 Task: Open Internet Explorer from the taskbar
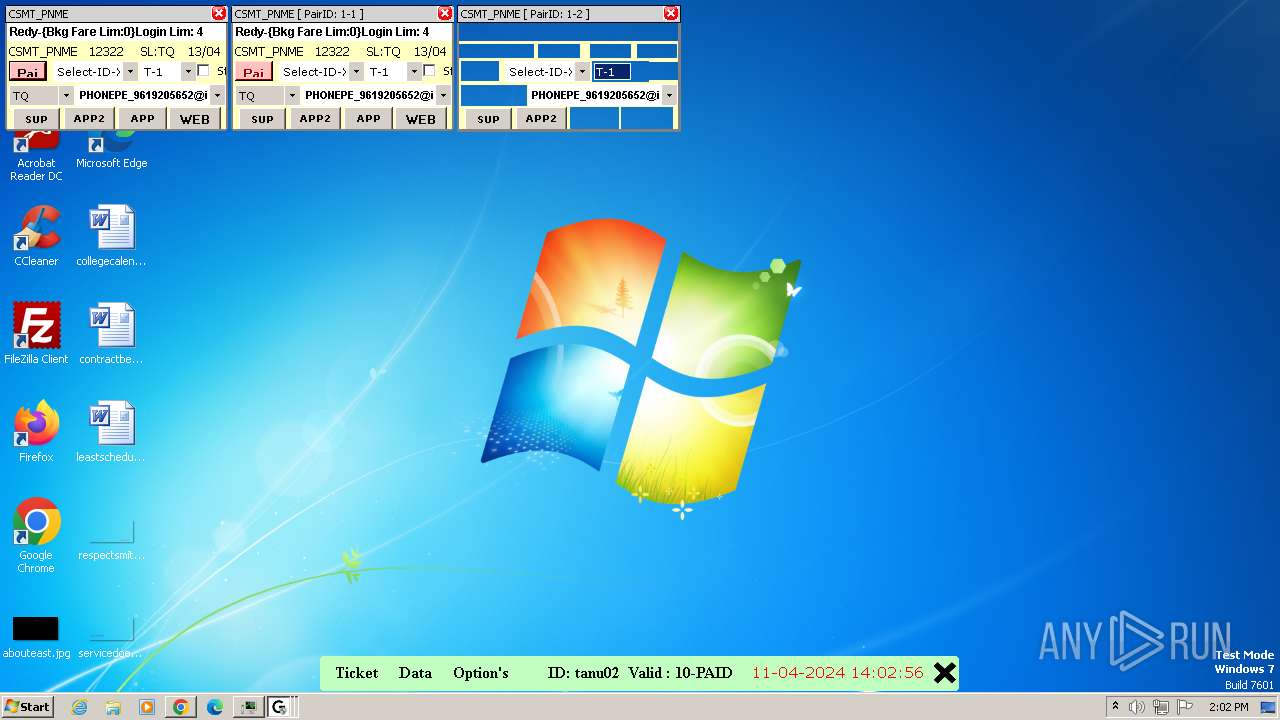point(79,707)
